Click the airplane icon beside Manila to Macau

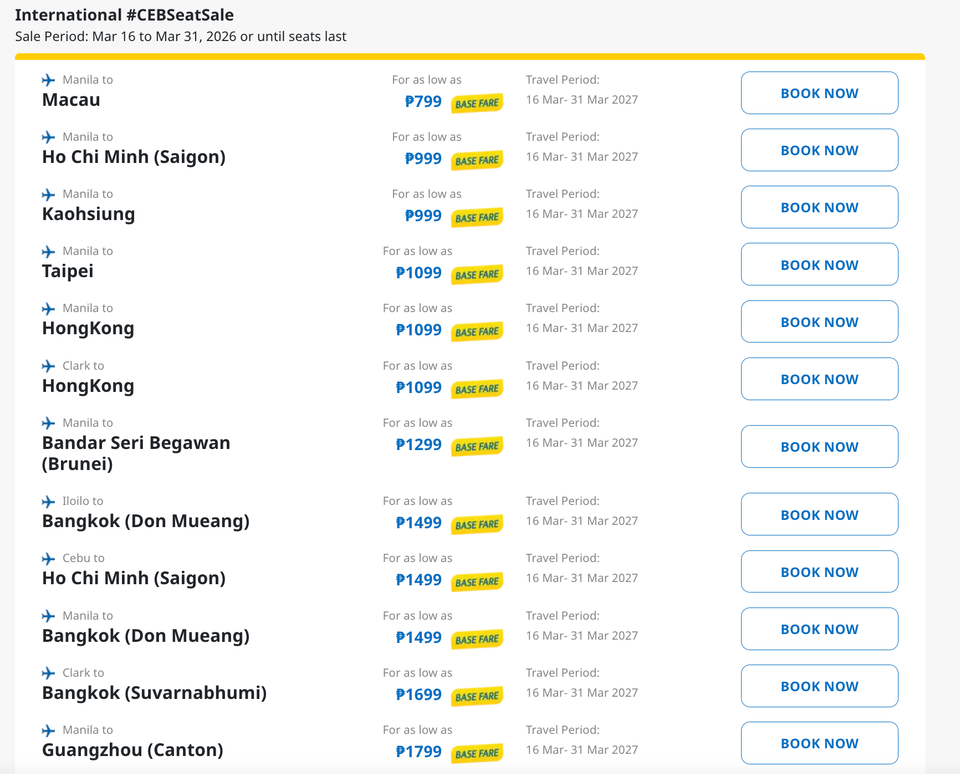point(48,80)
